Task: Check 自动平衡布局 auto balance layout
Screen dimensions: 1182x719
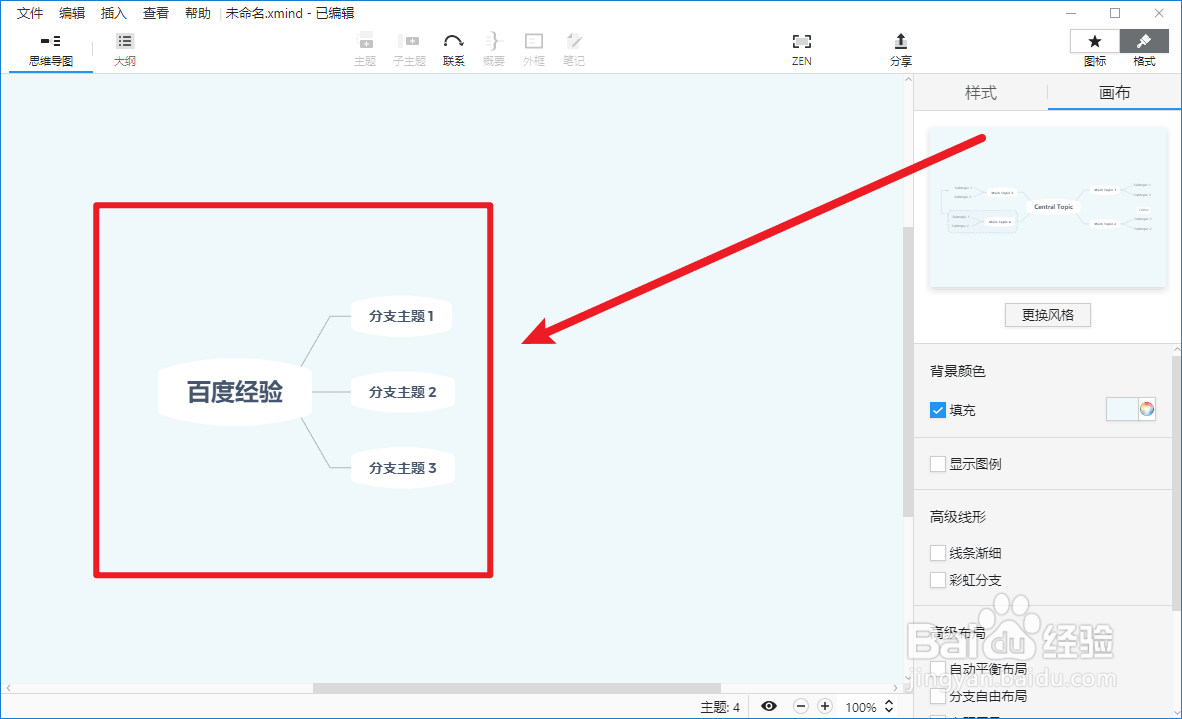Action: point(937,668)
